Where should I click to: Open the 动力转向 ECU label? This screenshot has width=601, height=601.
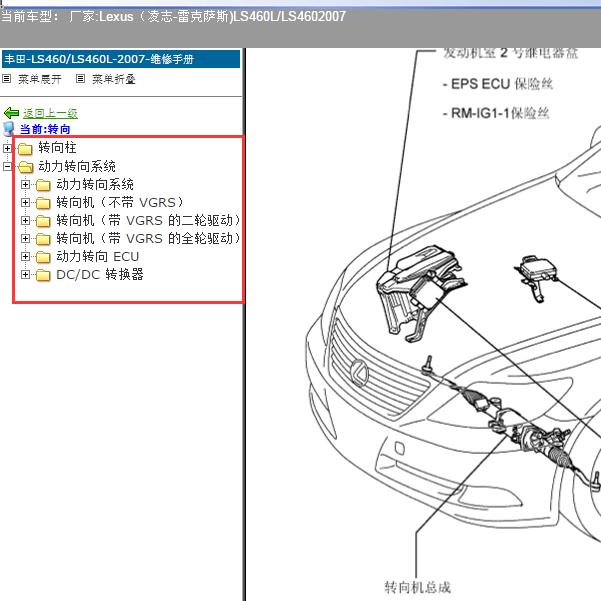click(x=97, y=256)
